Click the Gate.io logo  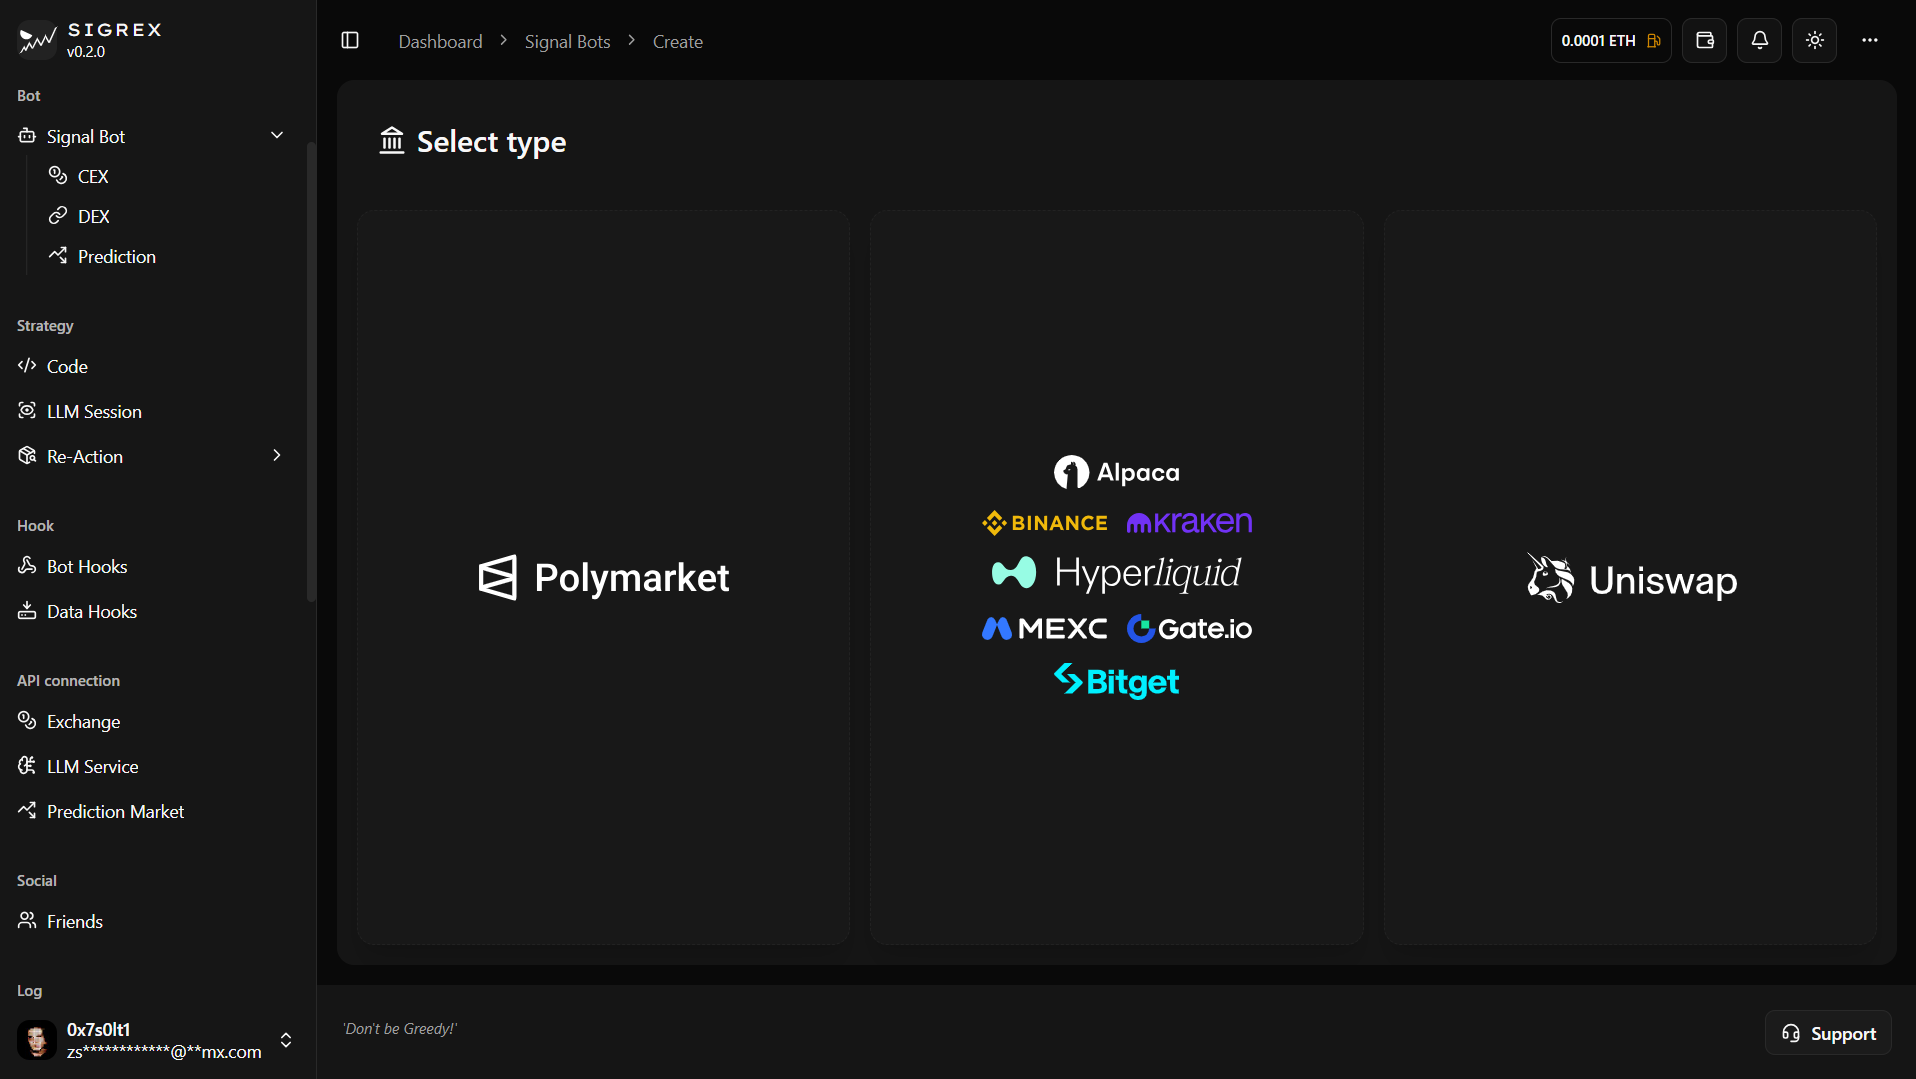1189,628
